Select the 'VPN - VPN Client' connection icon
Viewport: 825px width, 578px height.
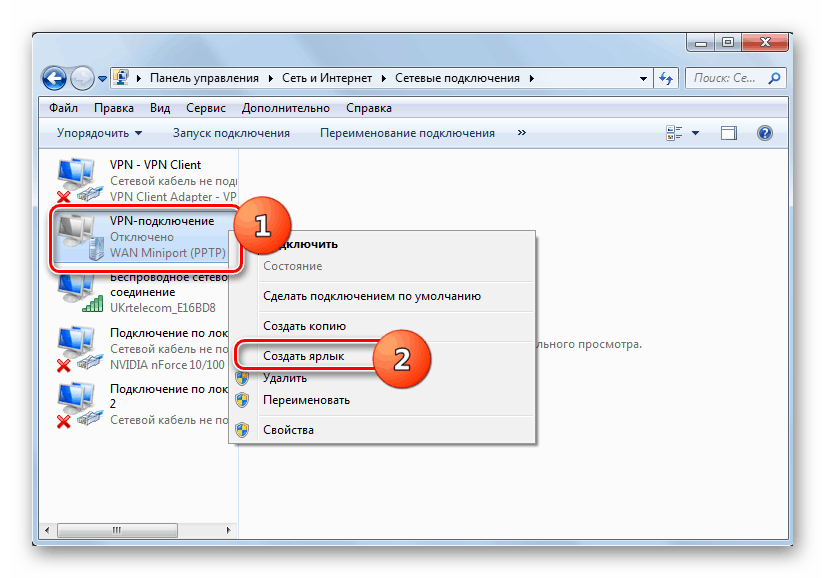click(x=78, y=179)
